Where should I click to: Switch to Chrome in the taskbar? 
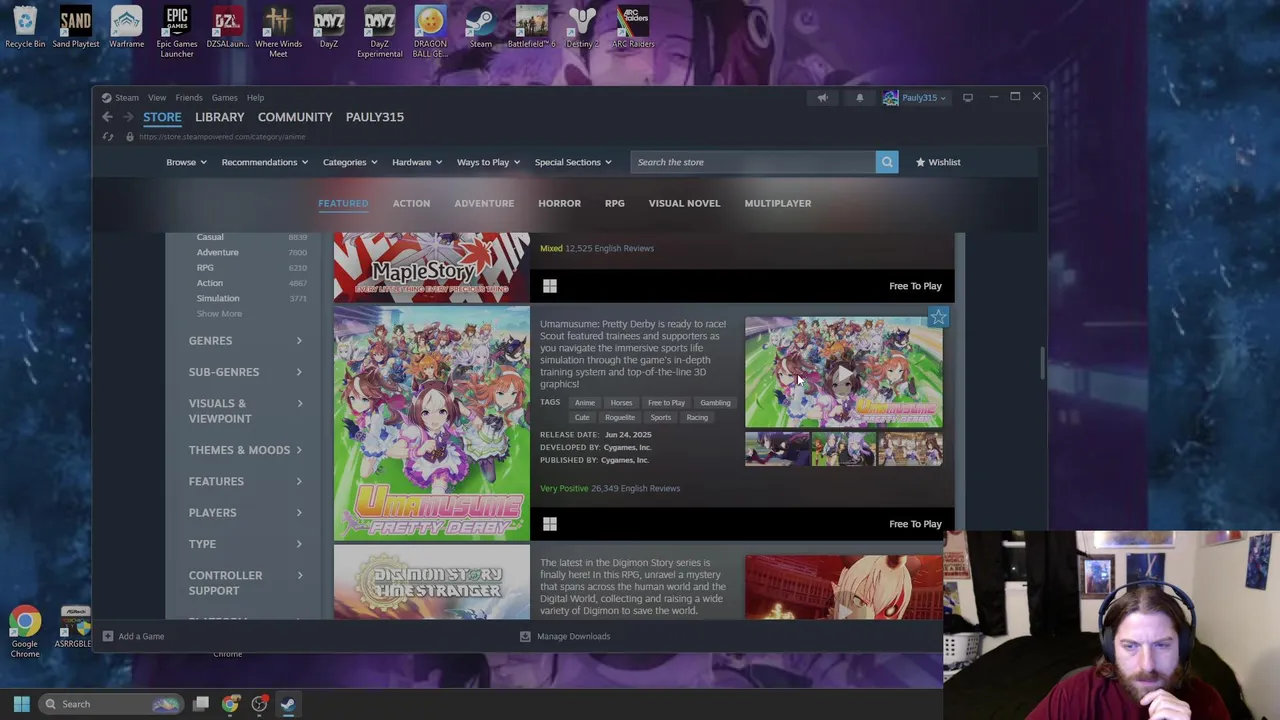coord(230,704)
